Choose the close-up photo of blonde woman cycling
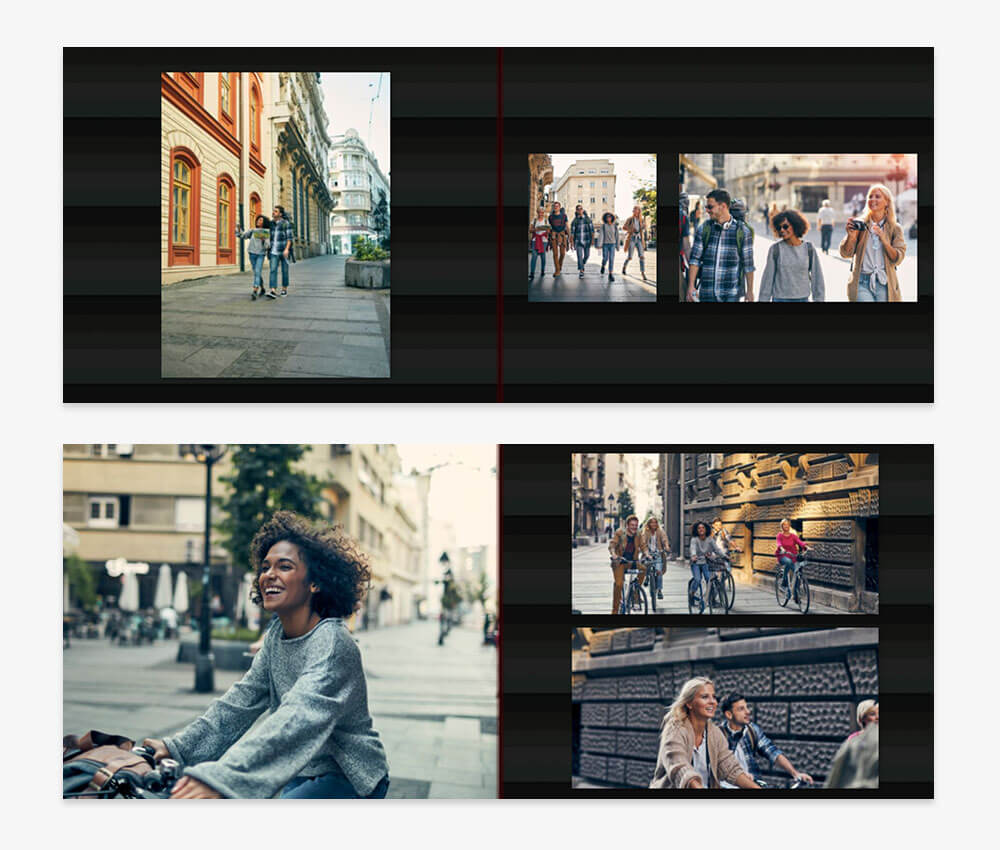 click(724, 707)
